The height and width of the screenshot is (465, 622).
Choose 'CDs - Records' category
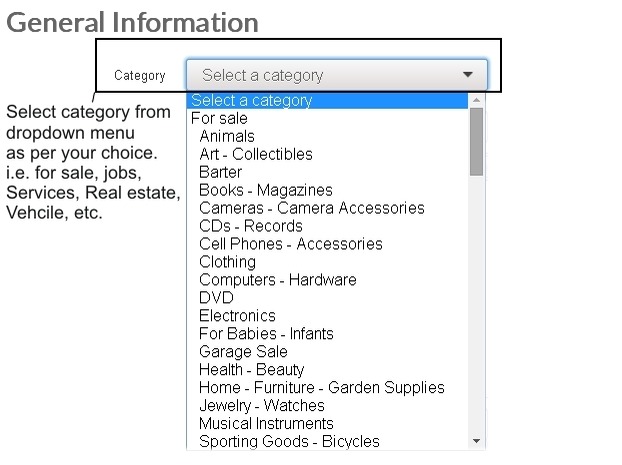pyautogui.click(x=250, y=226)
